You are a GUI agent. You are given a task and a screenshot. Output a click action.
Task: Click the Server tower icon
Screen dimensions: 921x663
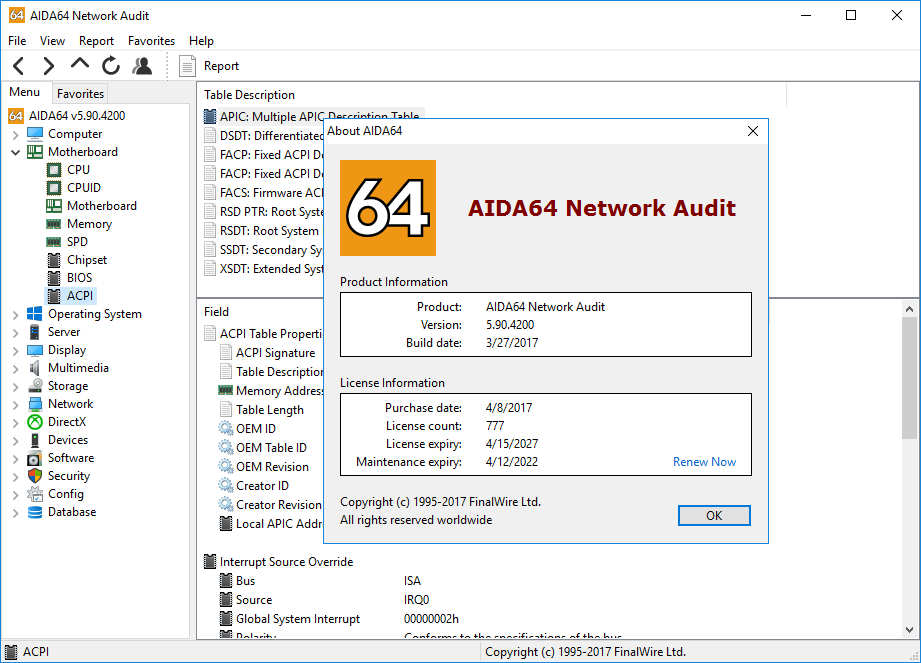click(35, 332)
